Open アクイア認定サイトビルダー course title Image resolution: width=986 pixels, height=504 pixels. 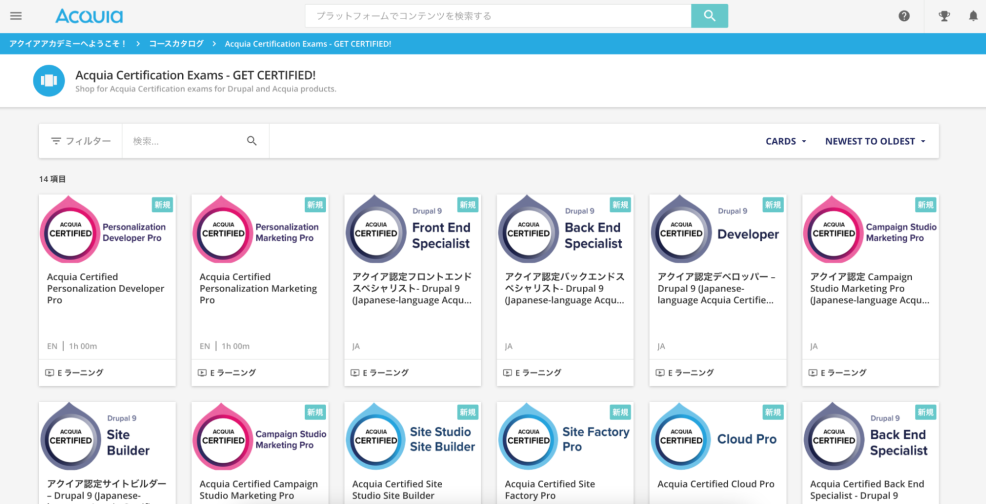tap(107, 490)
